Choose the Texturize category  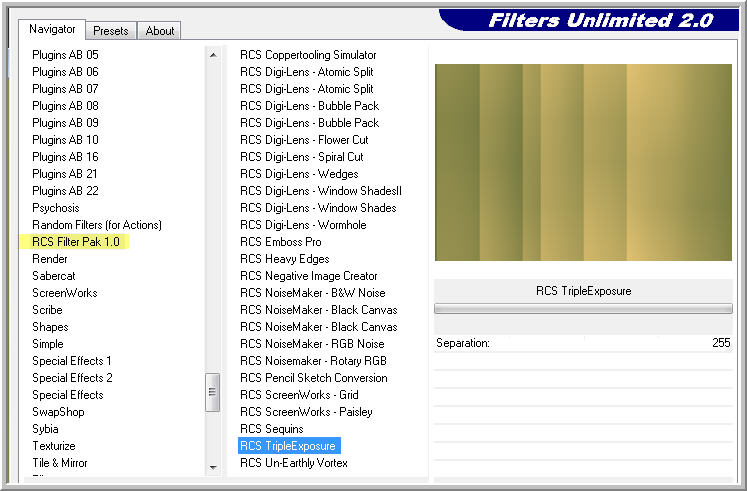(x=54, y=446)
